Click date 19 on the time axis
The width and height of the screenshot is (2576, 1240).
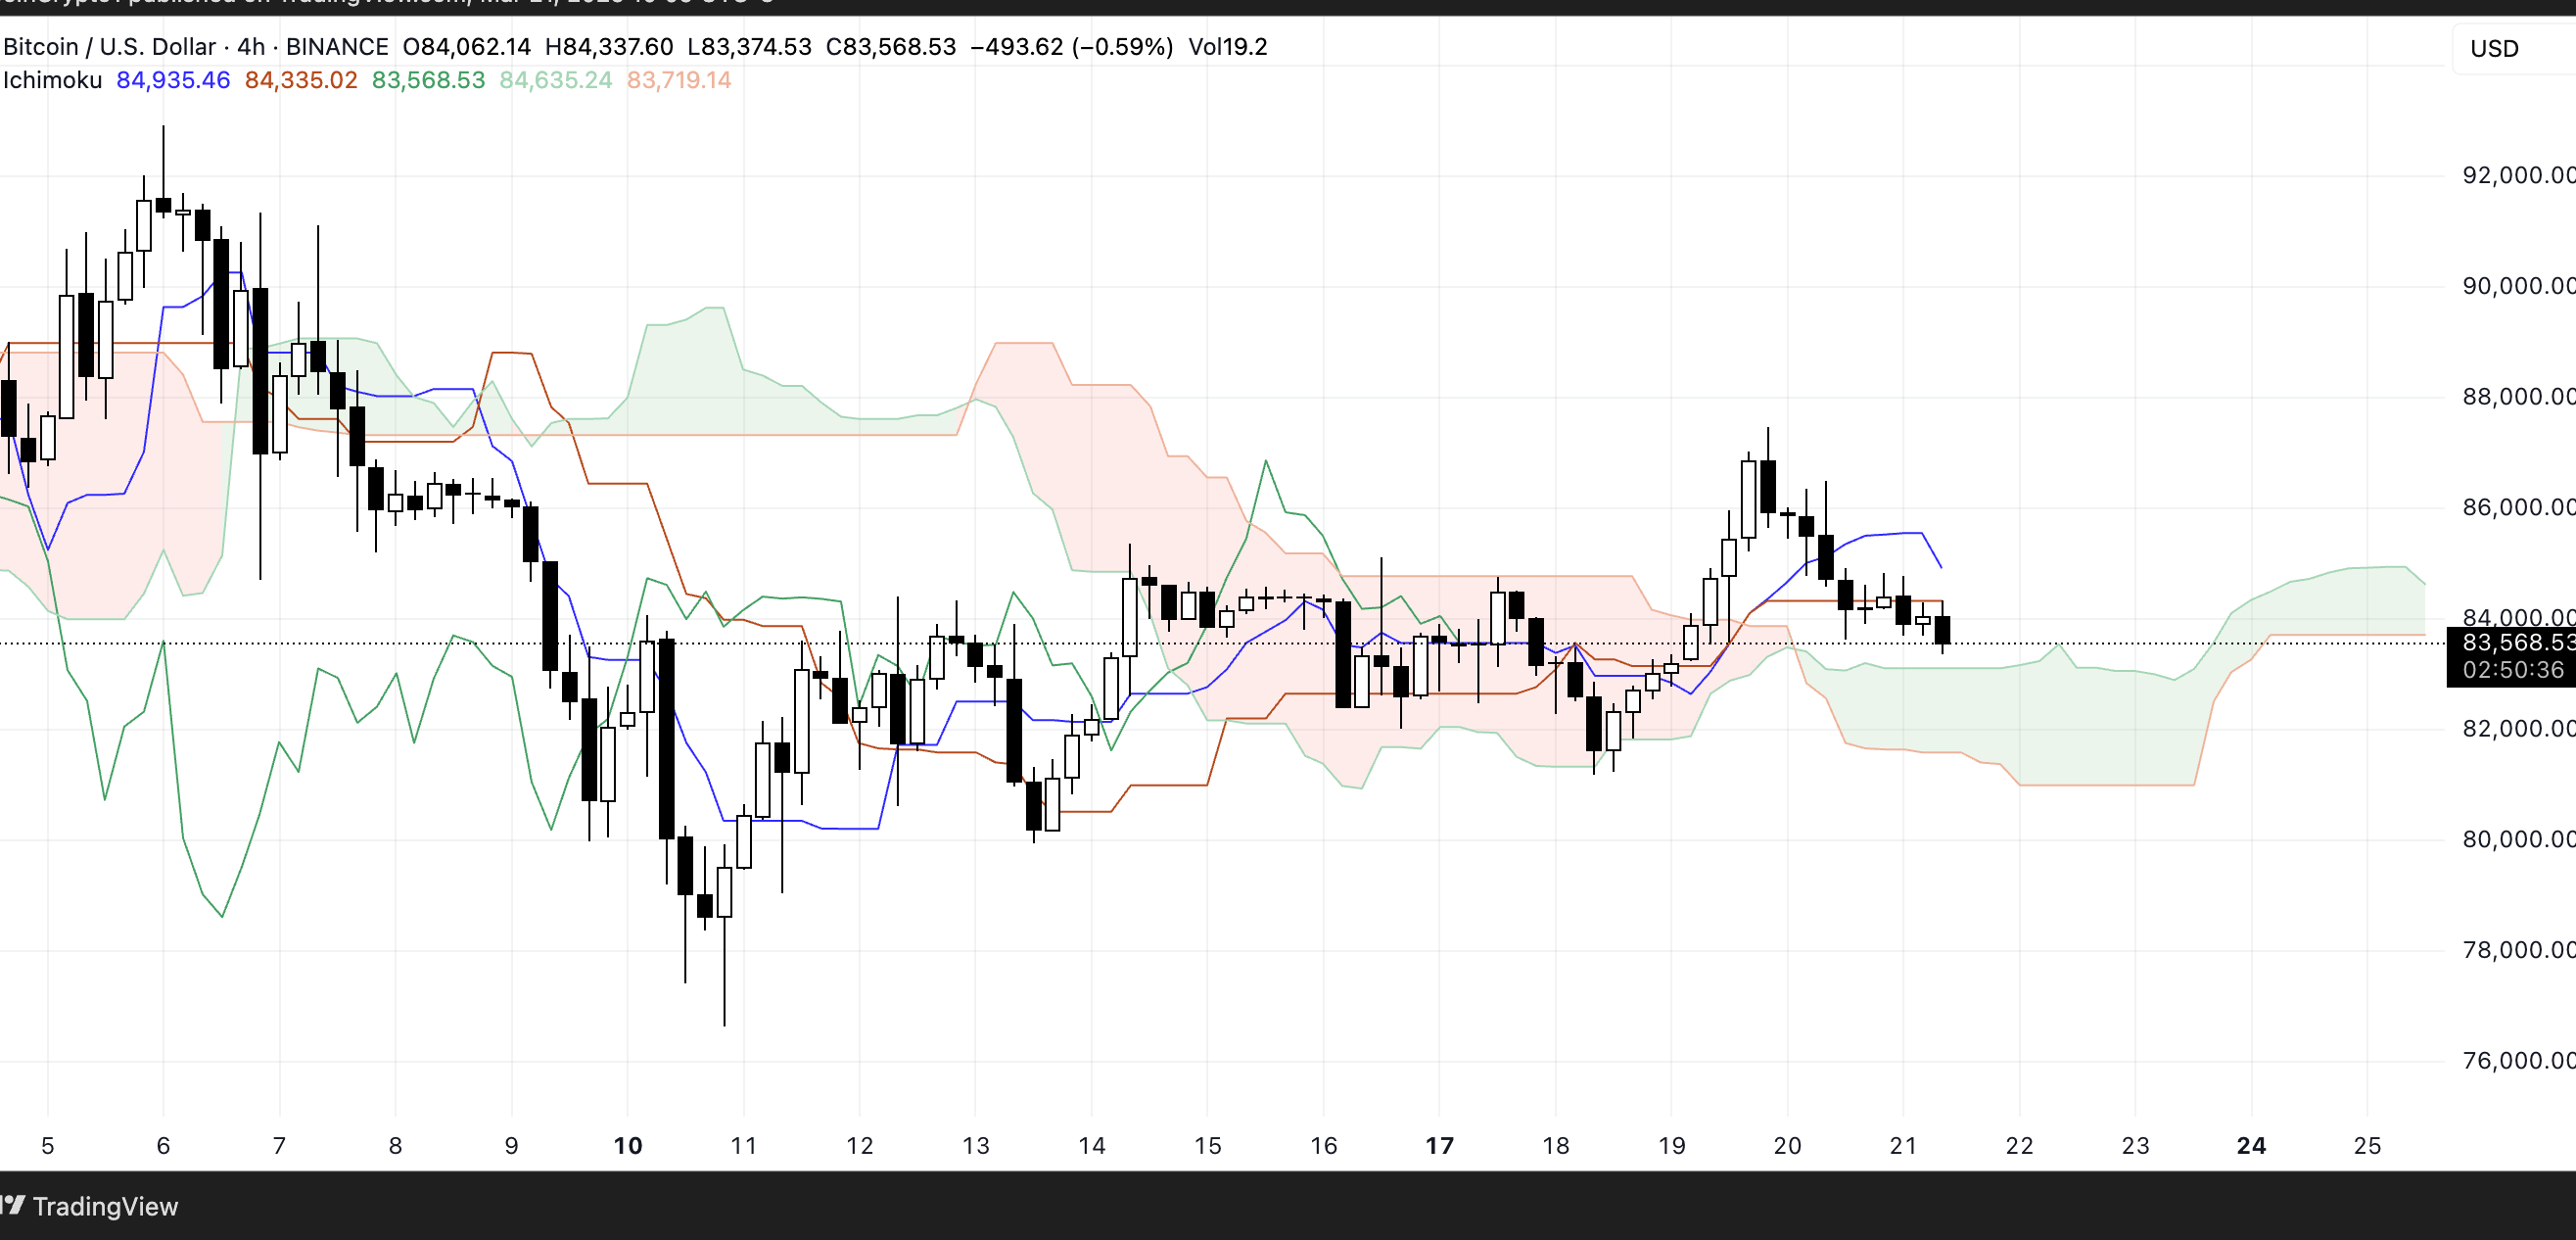tap(1671, 1146)
